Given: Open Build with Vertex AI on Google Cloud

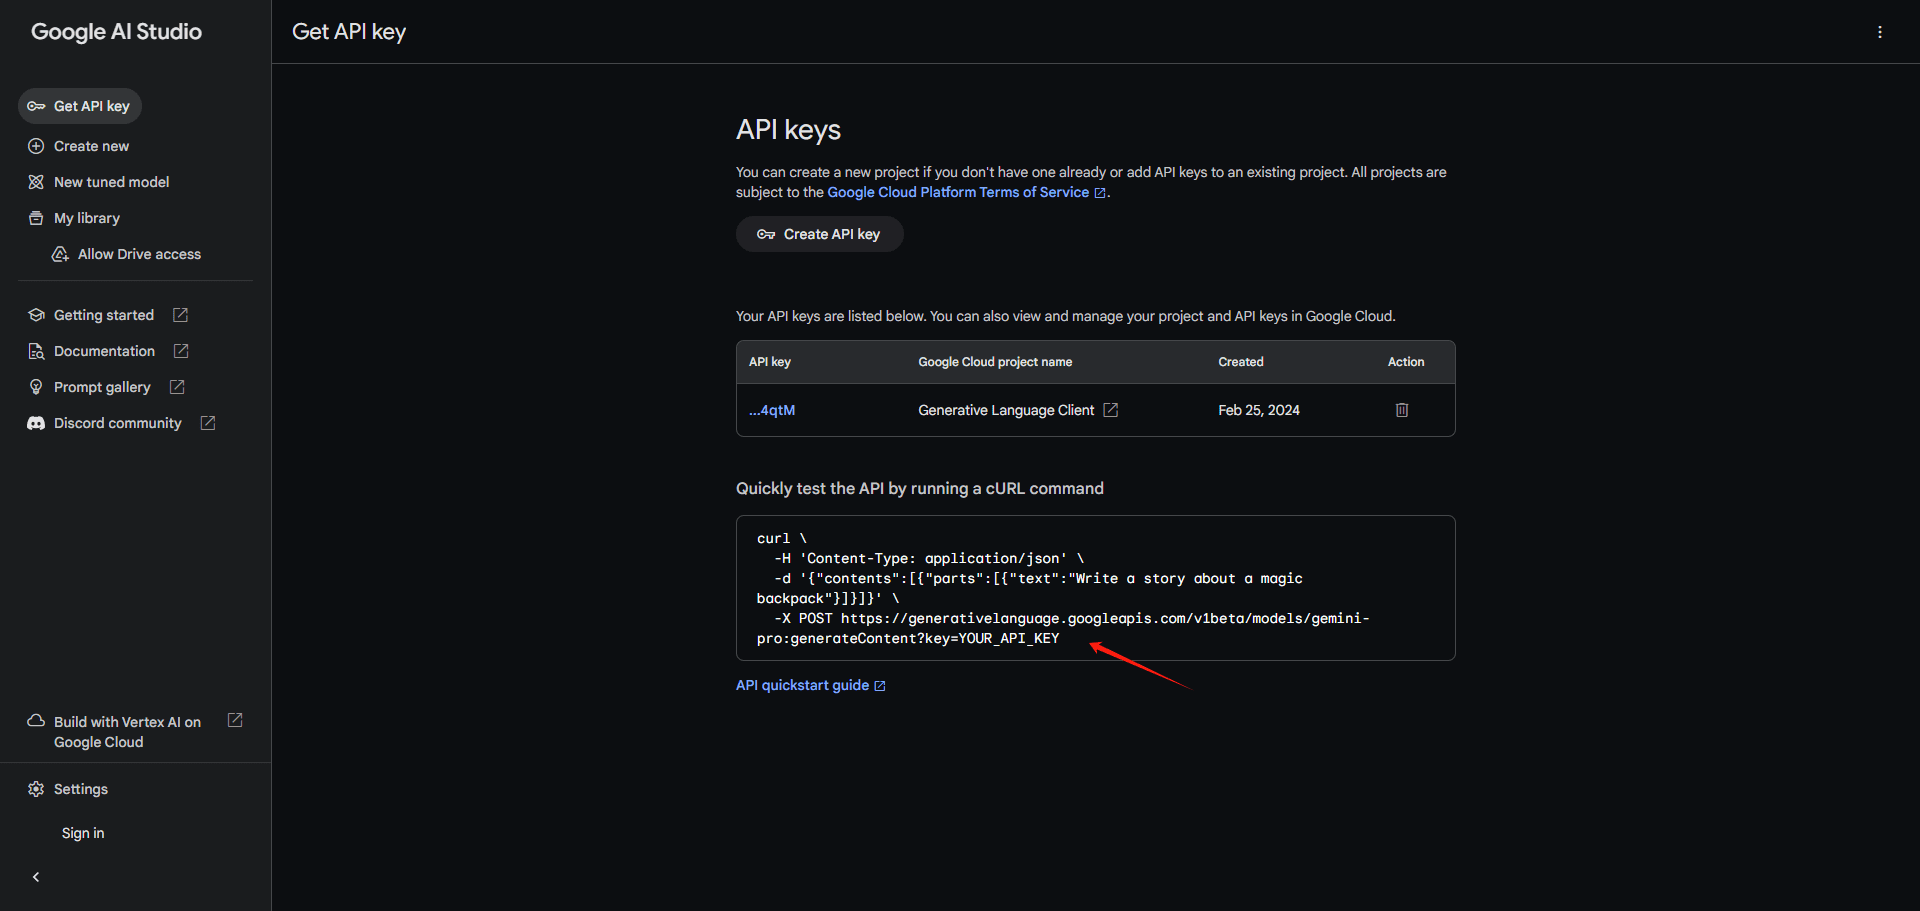Looking at the screenshot, I should [127, 732].
